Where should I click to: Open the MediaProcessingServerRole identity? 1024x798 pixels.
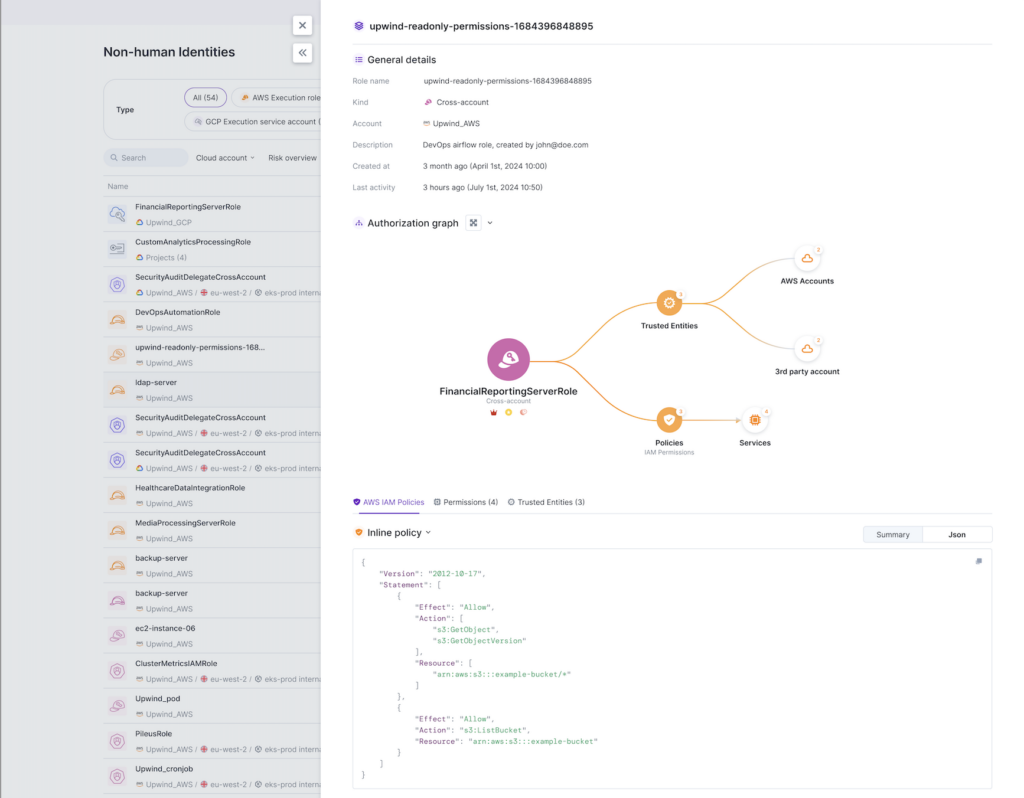185,523
